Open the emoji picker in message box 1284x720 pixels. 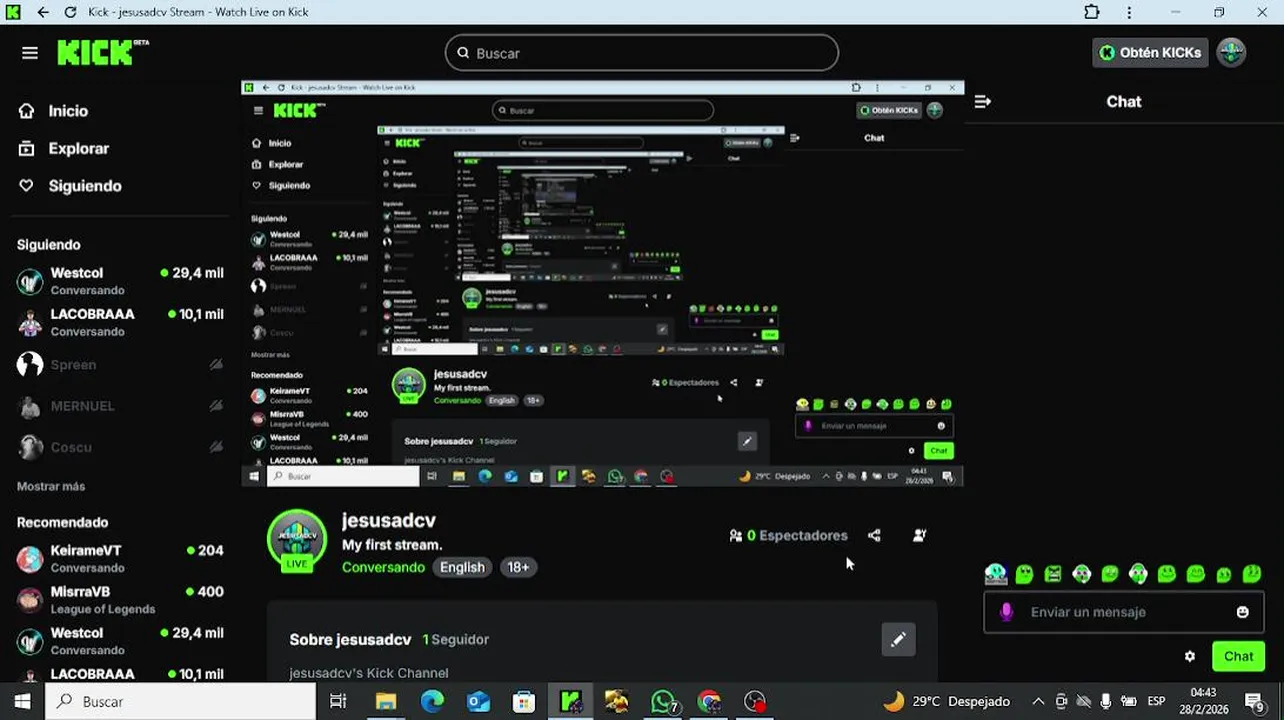pyautogui.click(x=1243, y=612)
